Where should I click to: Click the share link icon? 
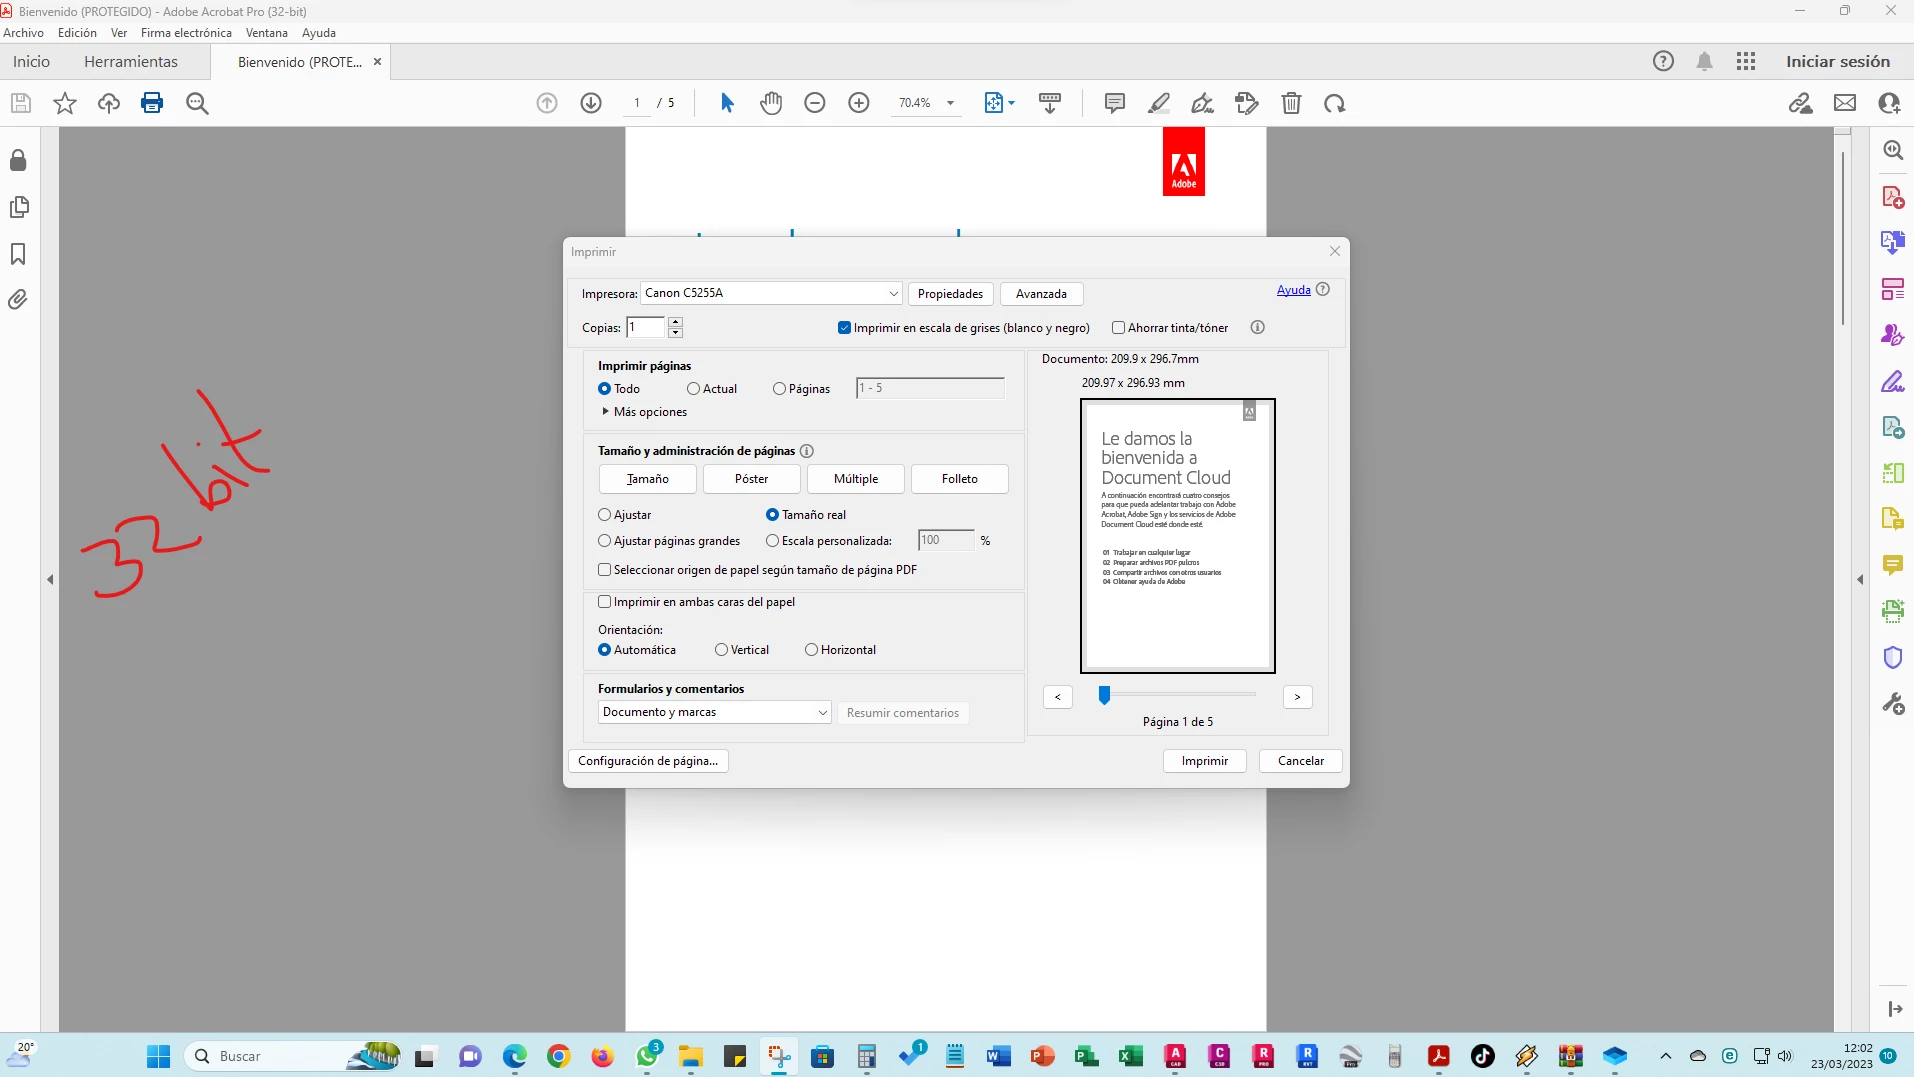click(x=1801, y=103)
